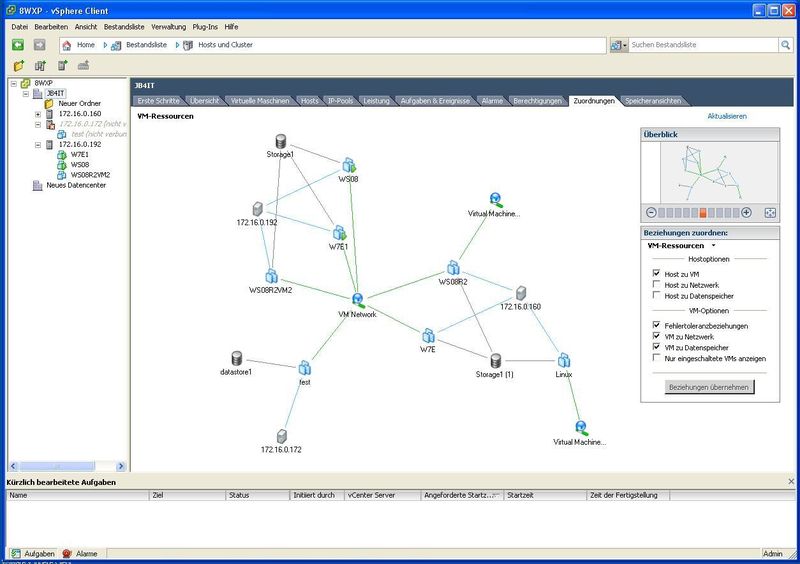Select the 172.16.0.172 host node in map
Screen dimensions: 800x564
coord(282,436)
